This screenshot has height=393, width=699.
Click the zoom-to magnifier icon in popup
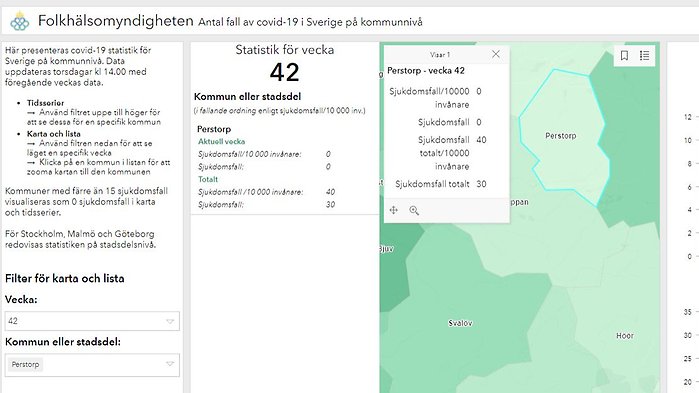click(414, 210)
